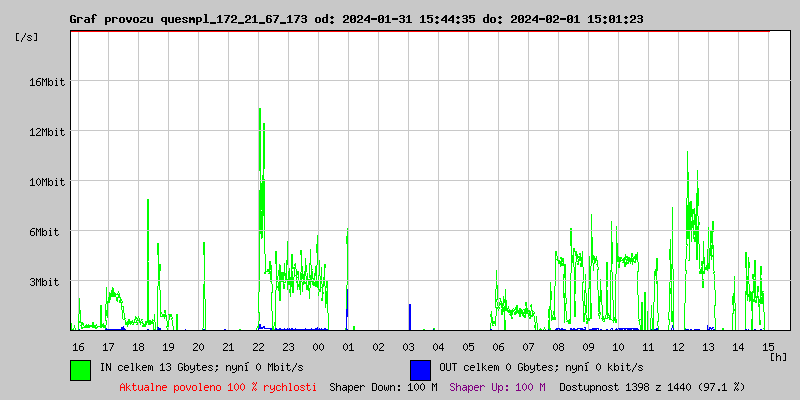Viewport: 800px width, 400px height.
Task: Click the blue OUT spike at 03 hours
Action: 410,317
